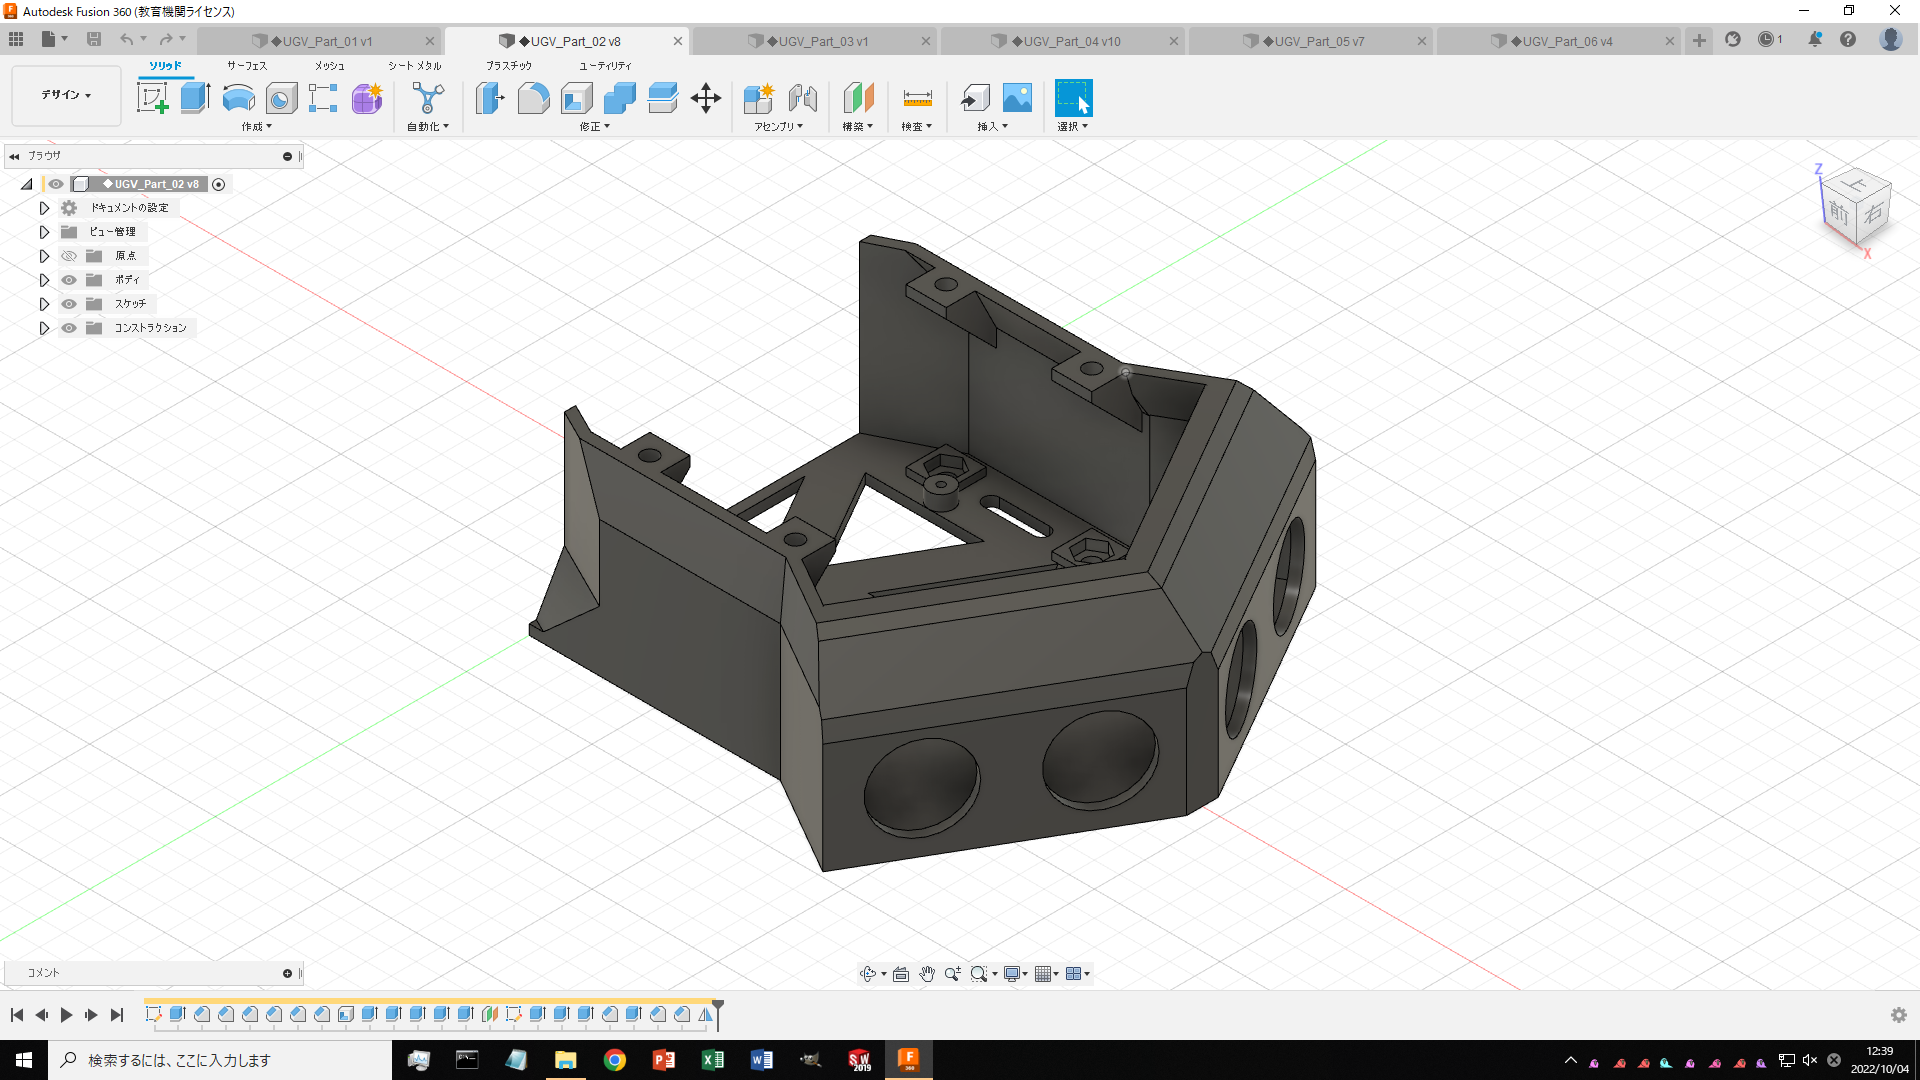
Task: Select the Extrude tool
Action: pyautogui.click(x=193, y=97)
